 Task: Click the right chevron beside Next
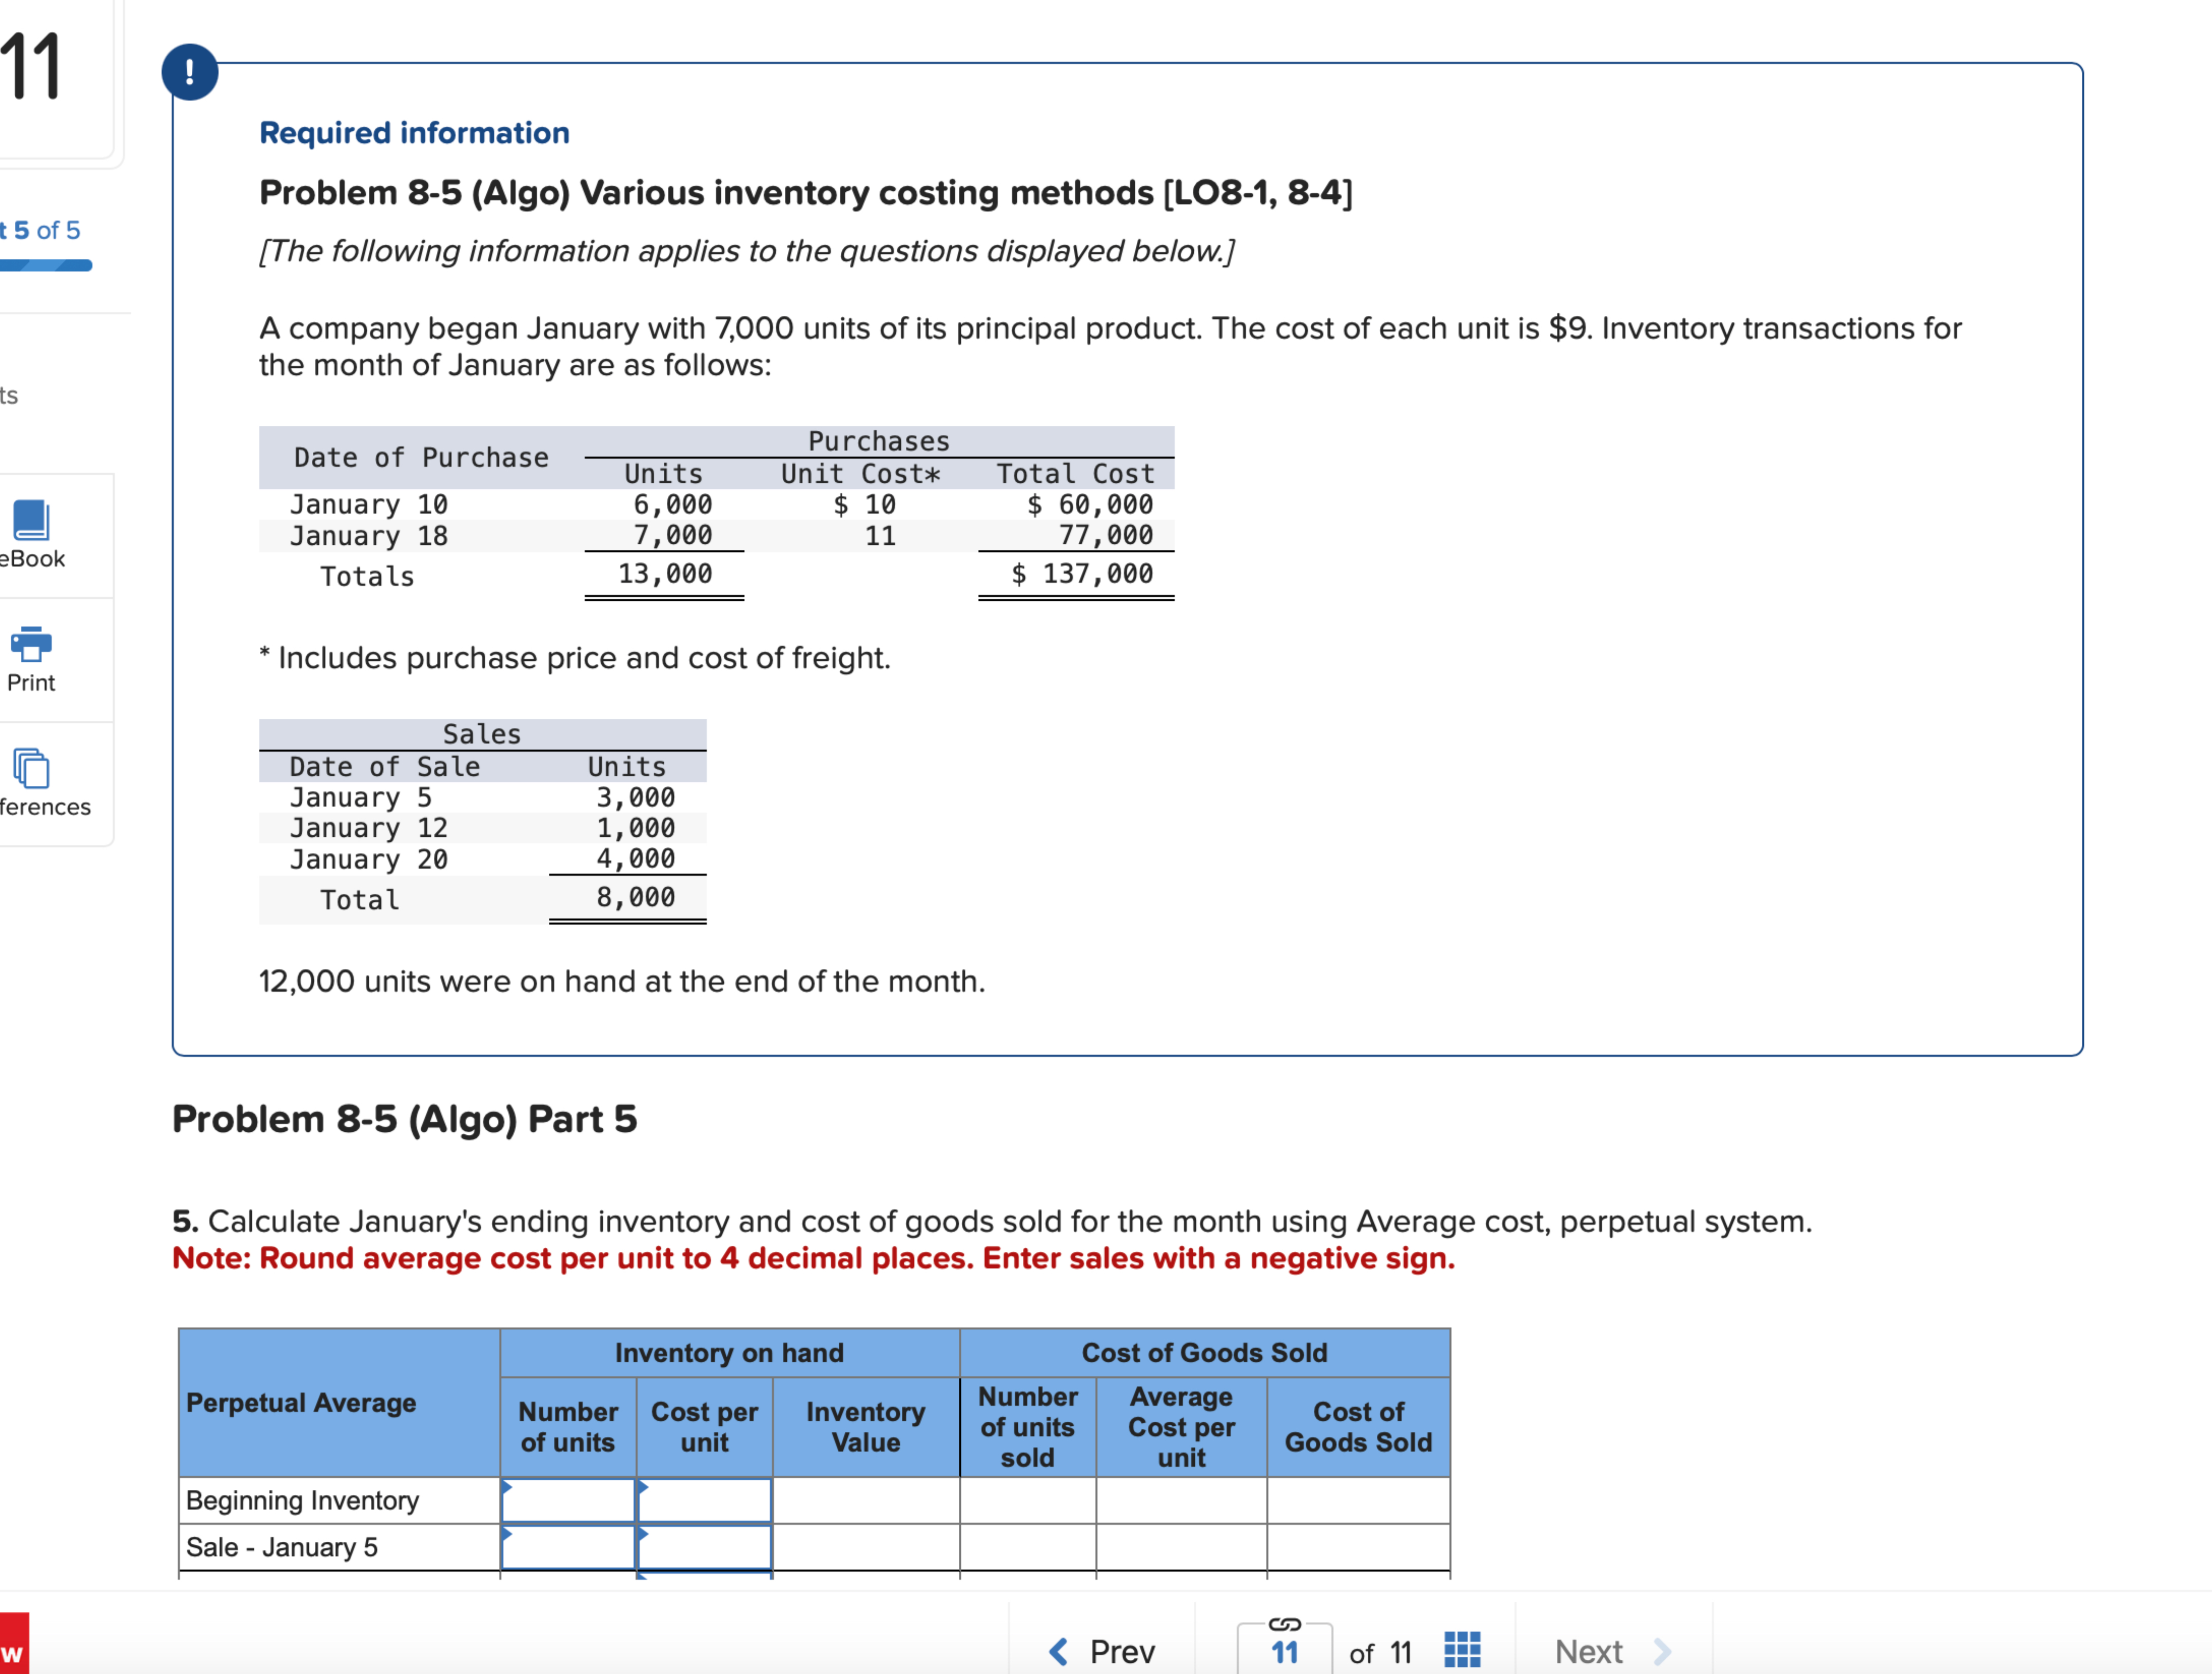click(x=1662, y=1651)
